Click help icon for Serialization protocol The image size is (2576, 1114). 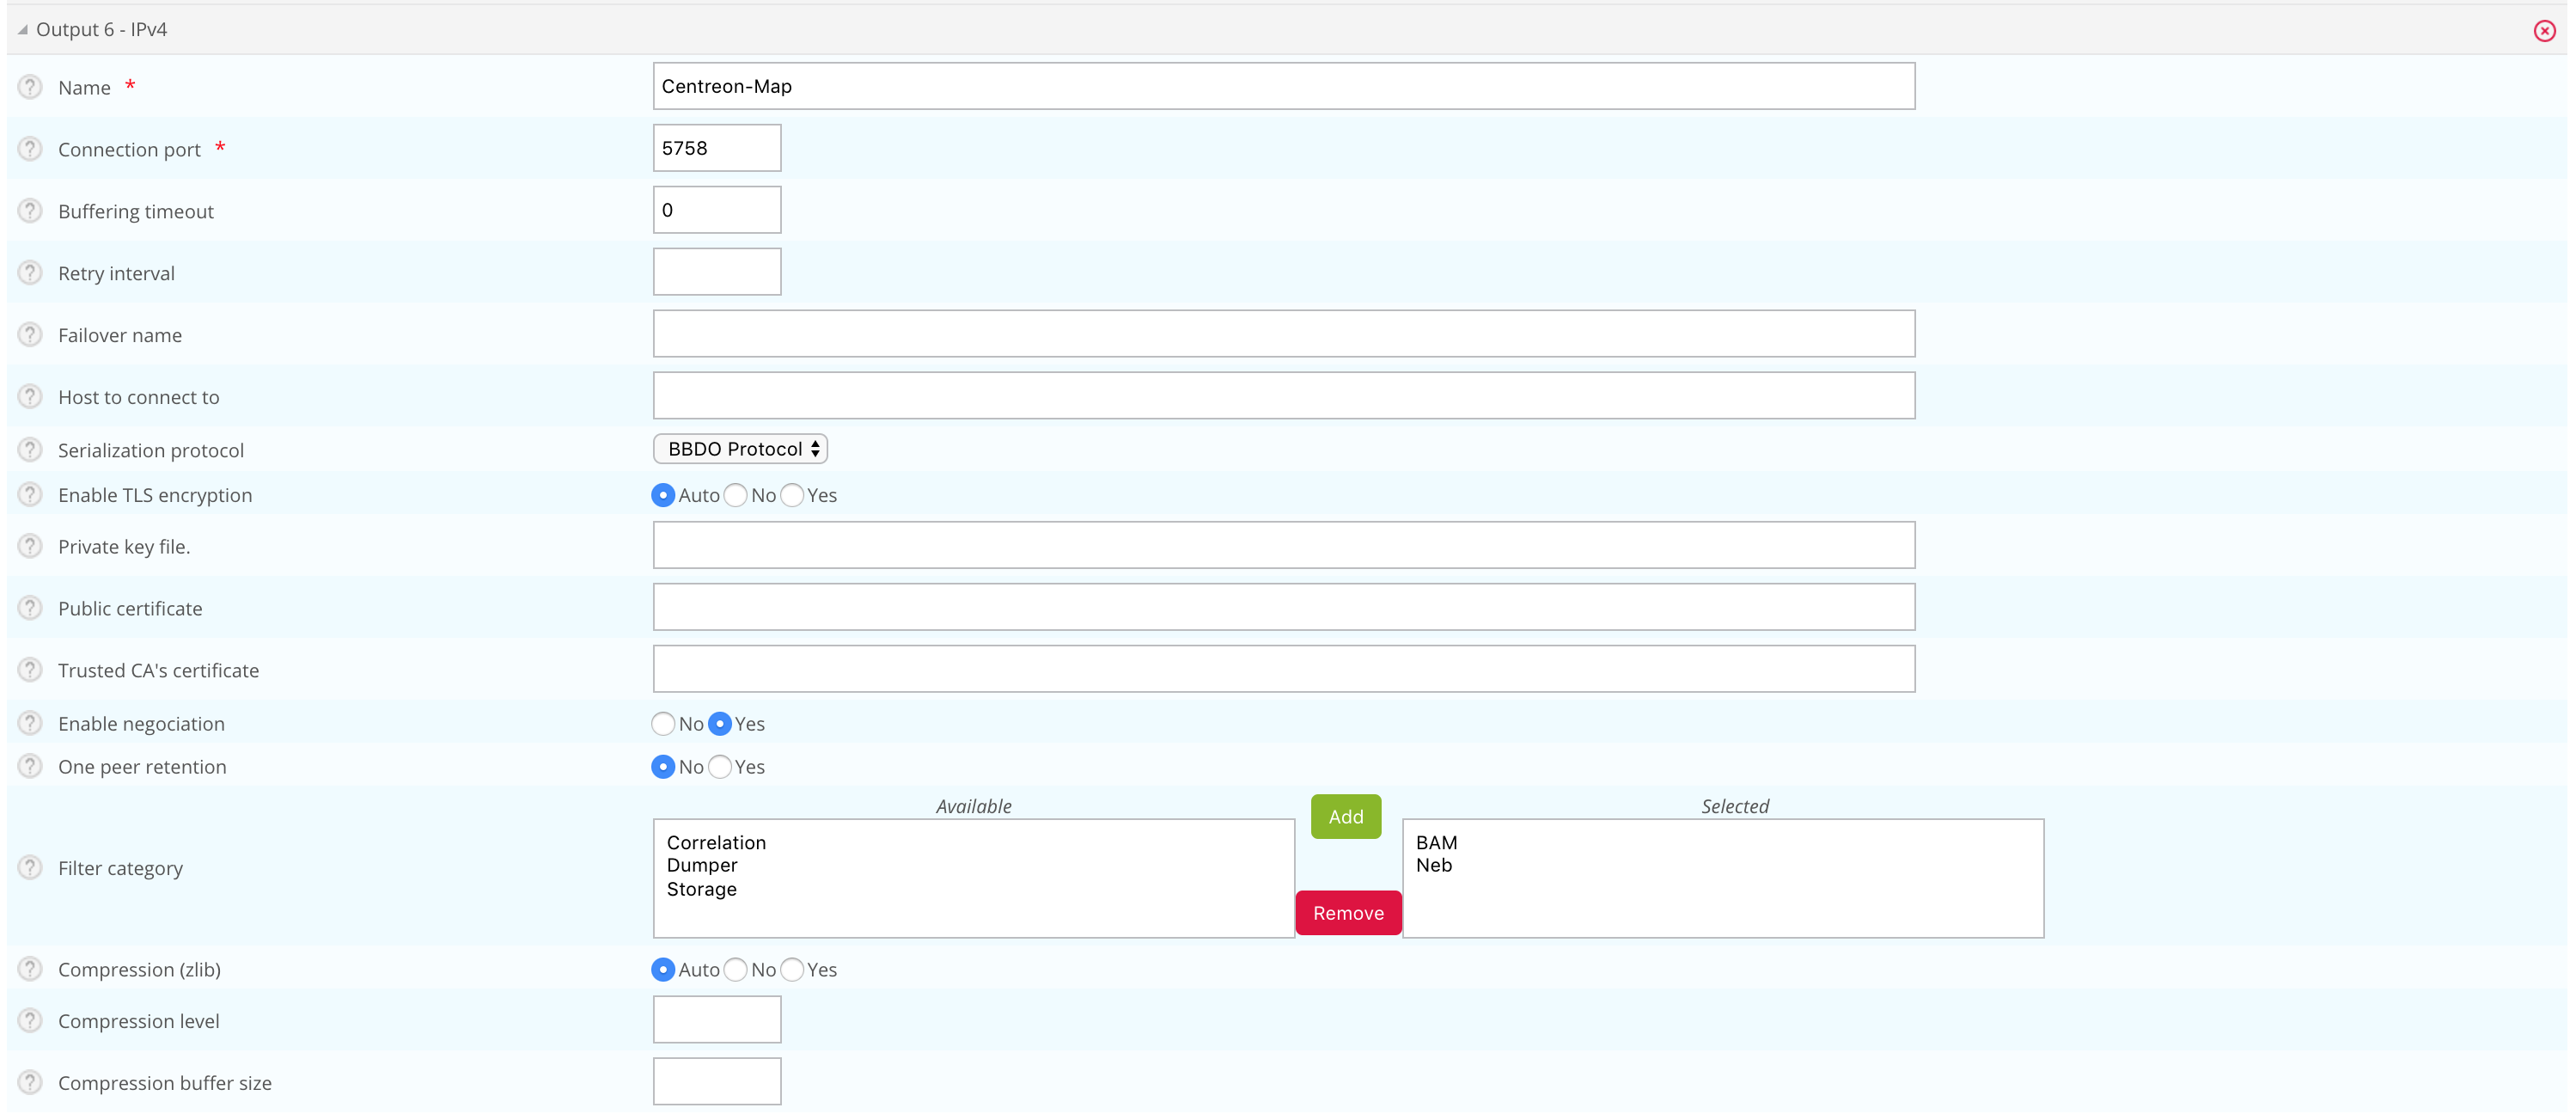(30, 450)
